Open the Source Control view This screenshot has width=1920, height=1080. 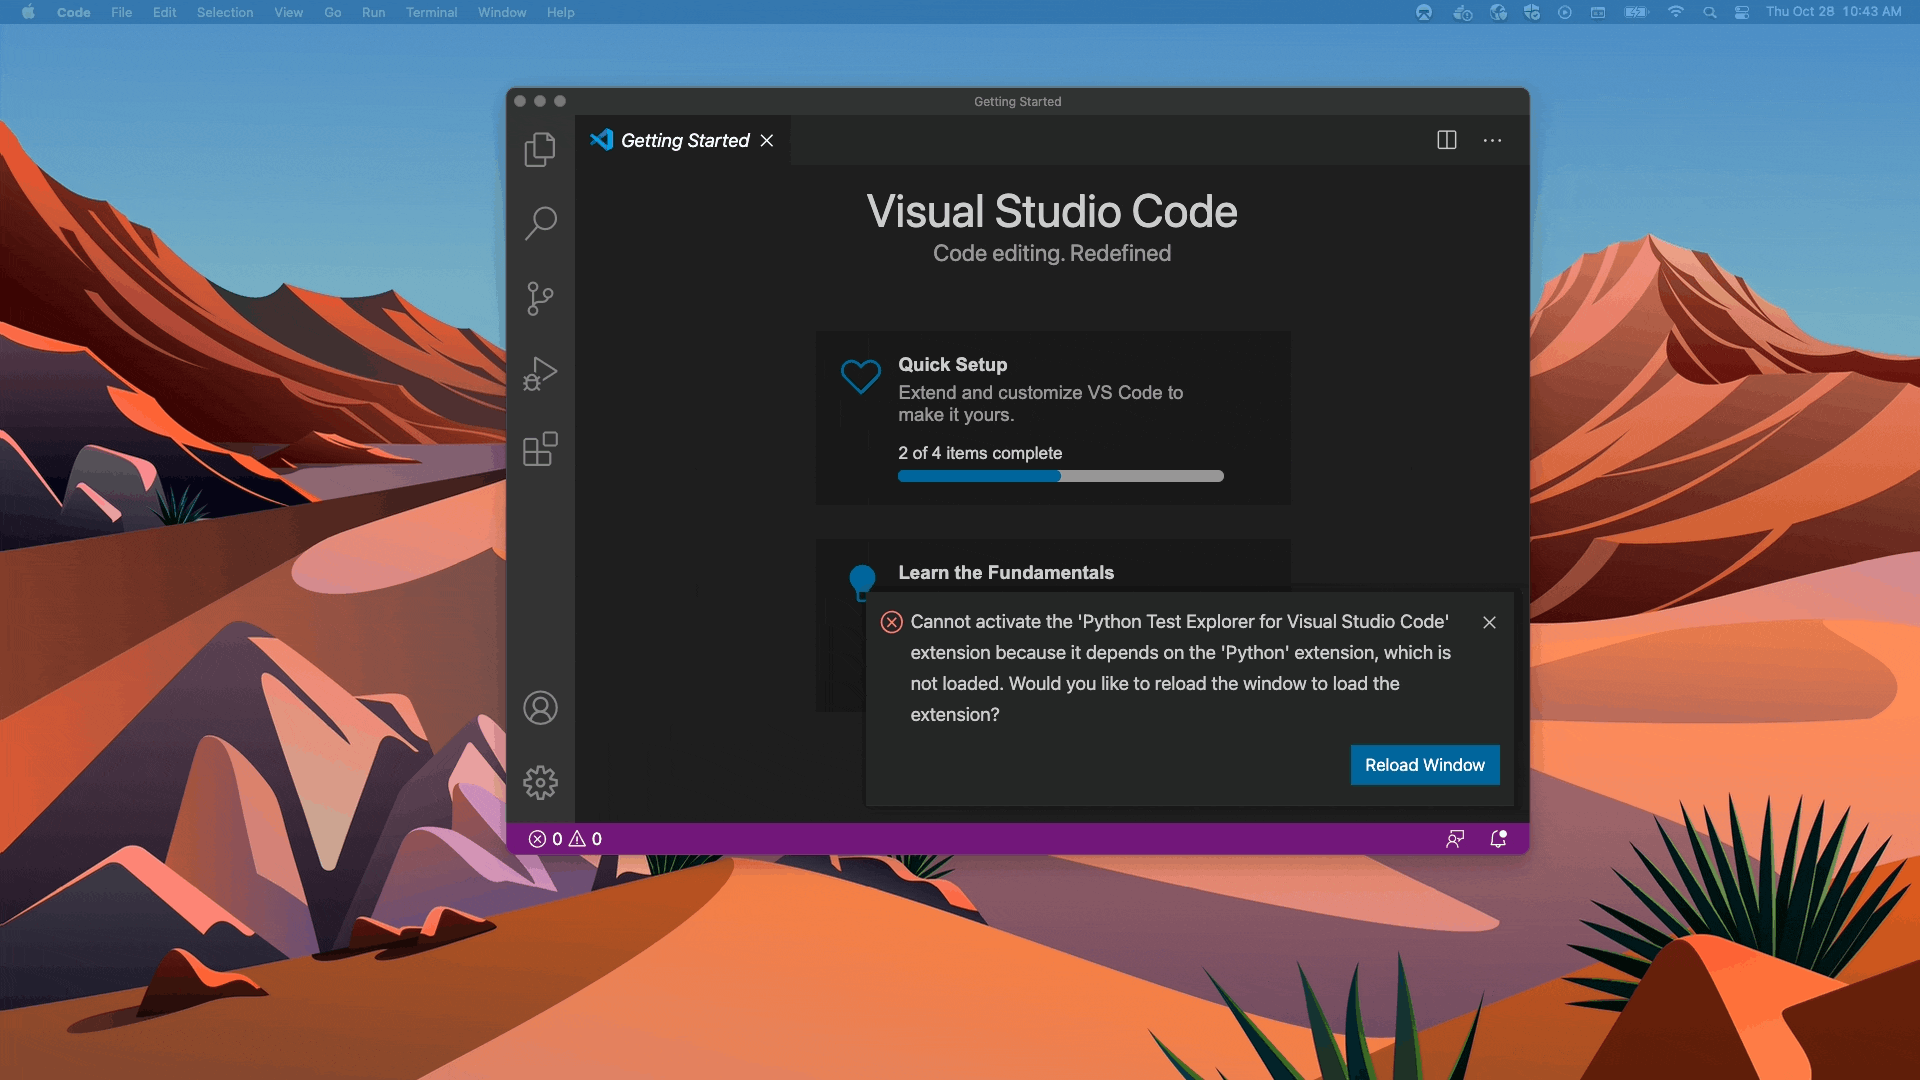tap(540, 298)
